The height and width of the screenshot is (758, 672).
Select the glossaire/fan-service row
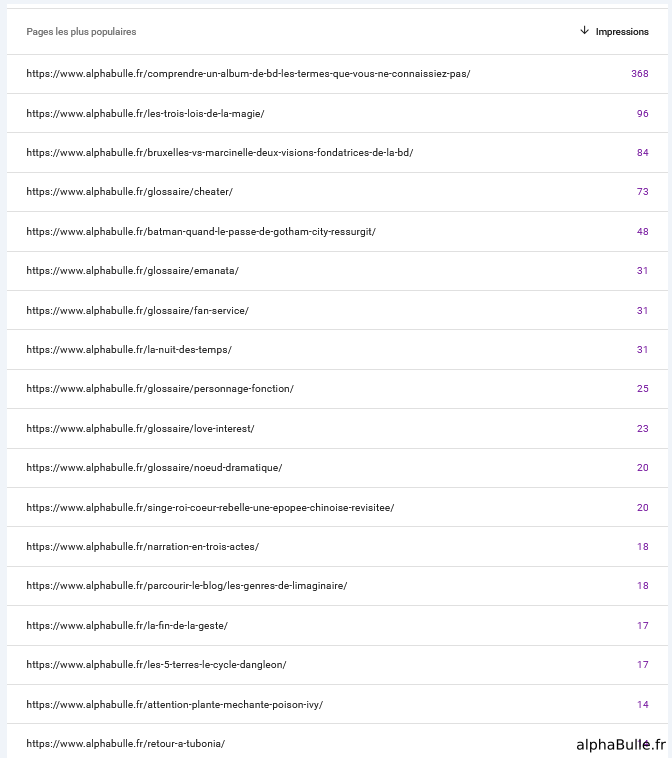click(x=337, y=310)
